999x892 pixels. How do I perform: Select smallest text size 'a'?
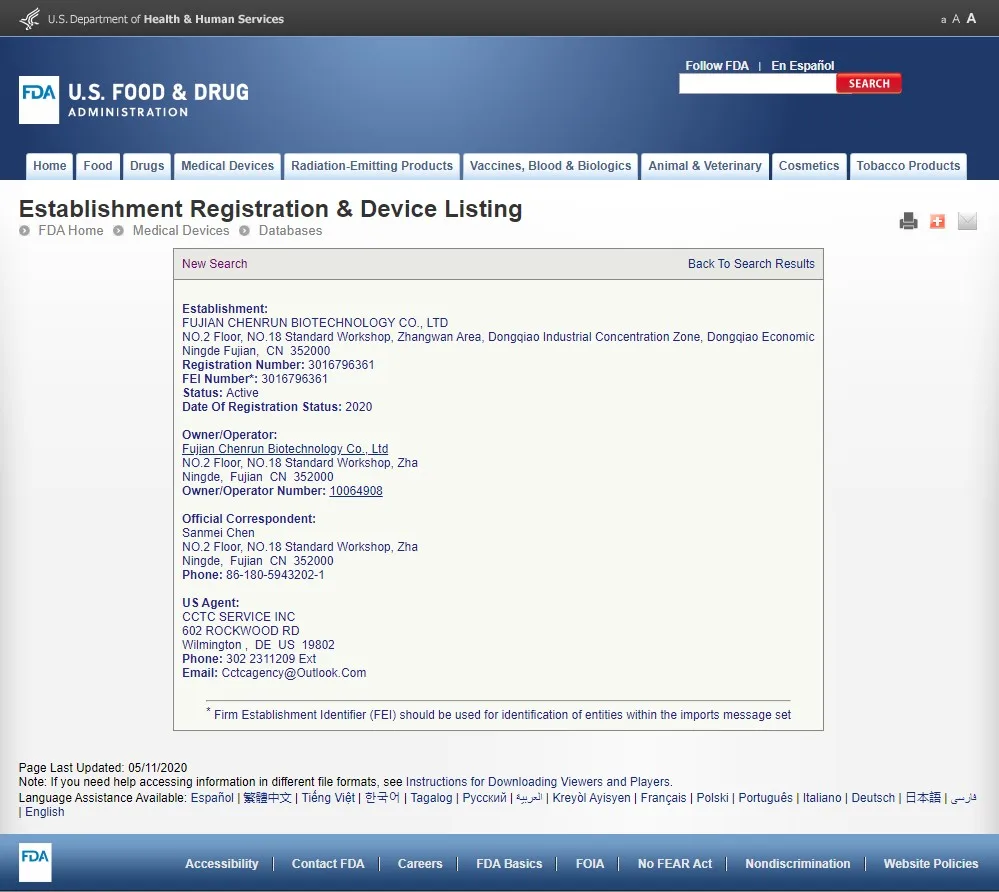[x=943, y=20]
